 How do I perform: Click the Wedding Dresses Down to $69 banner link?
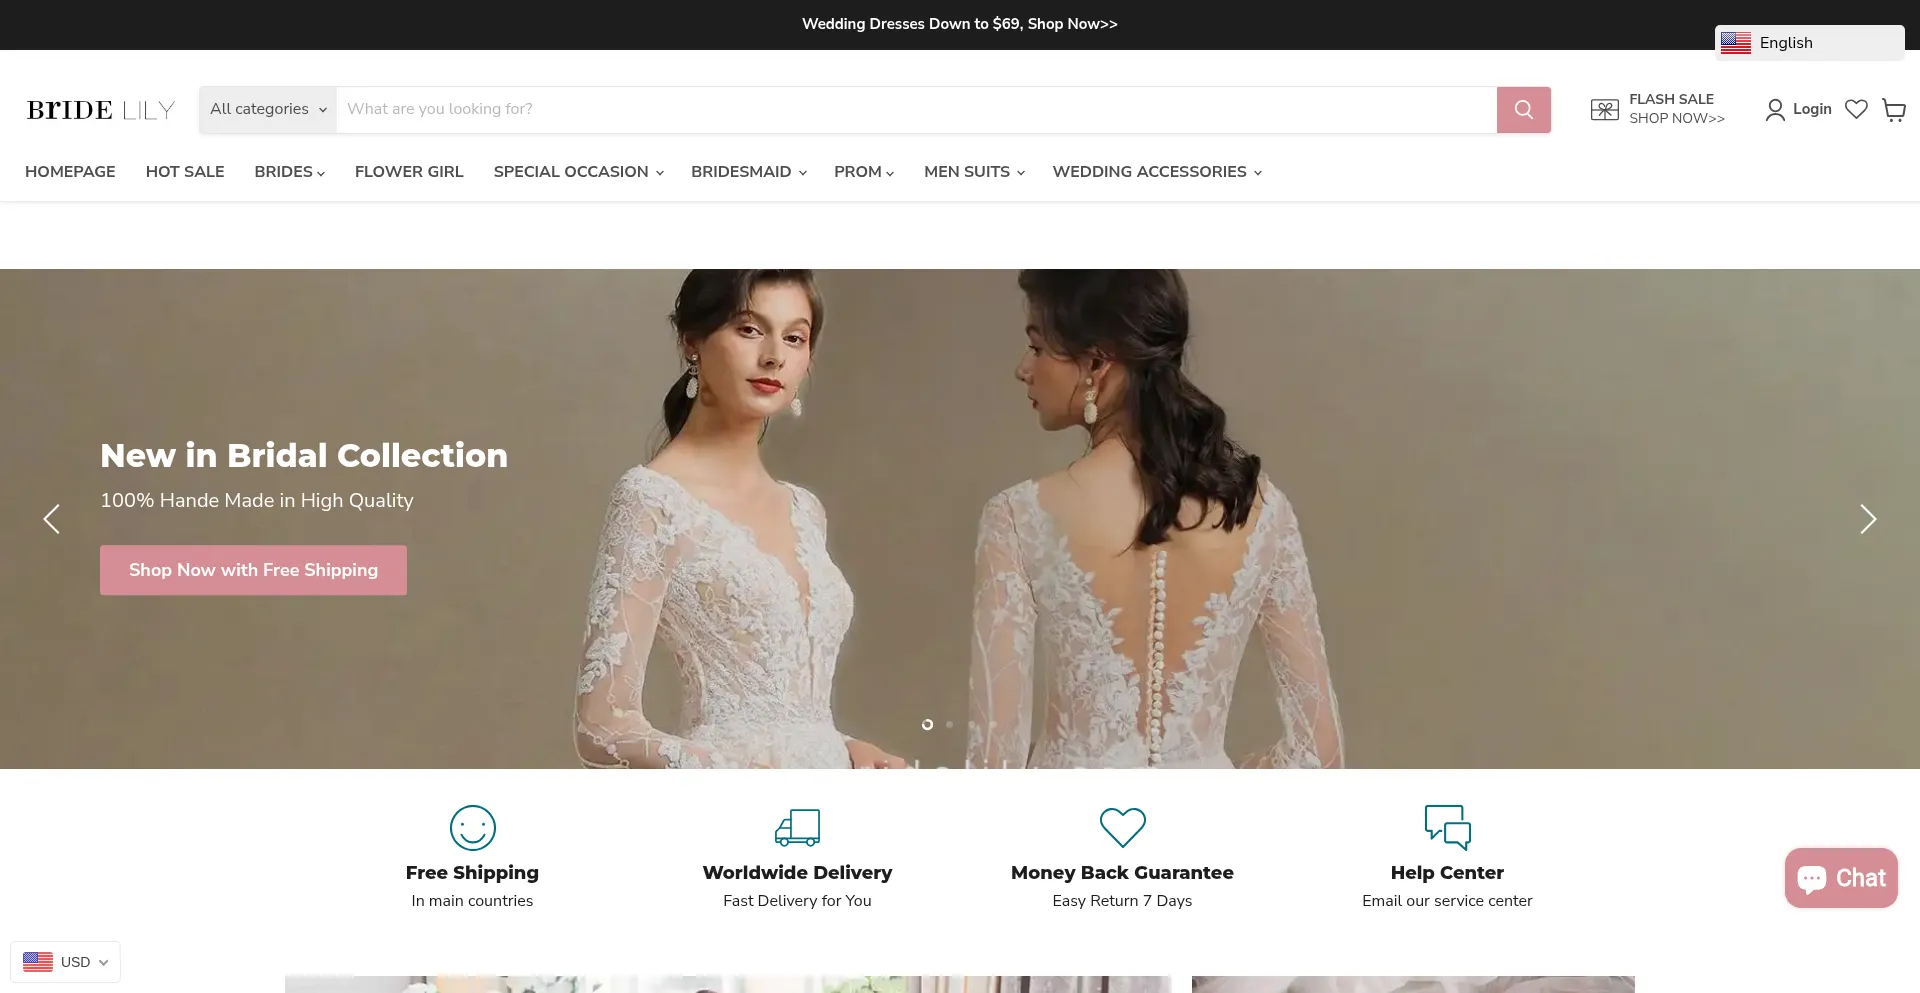[959, 24]
